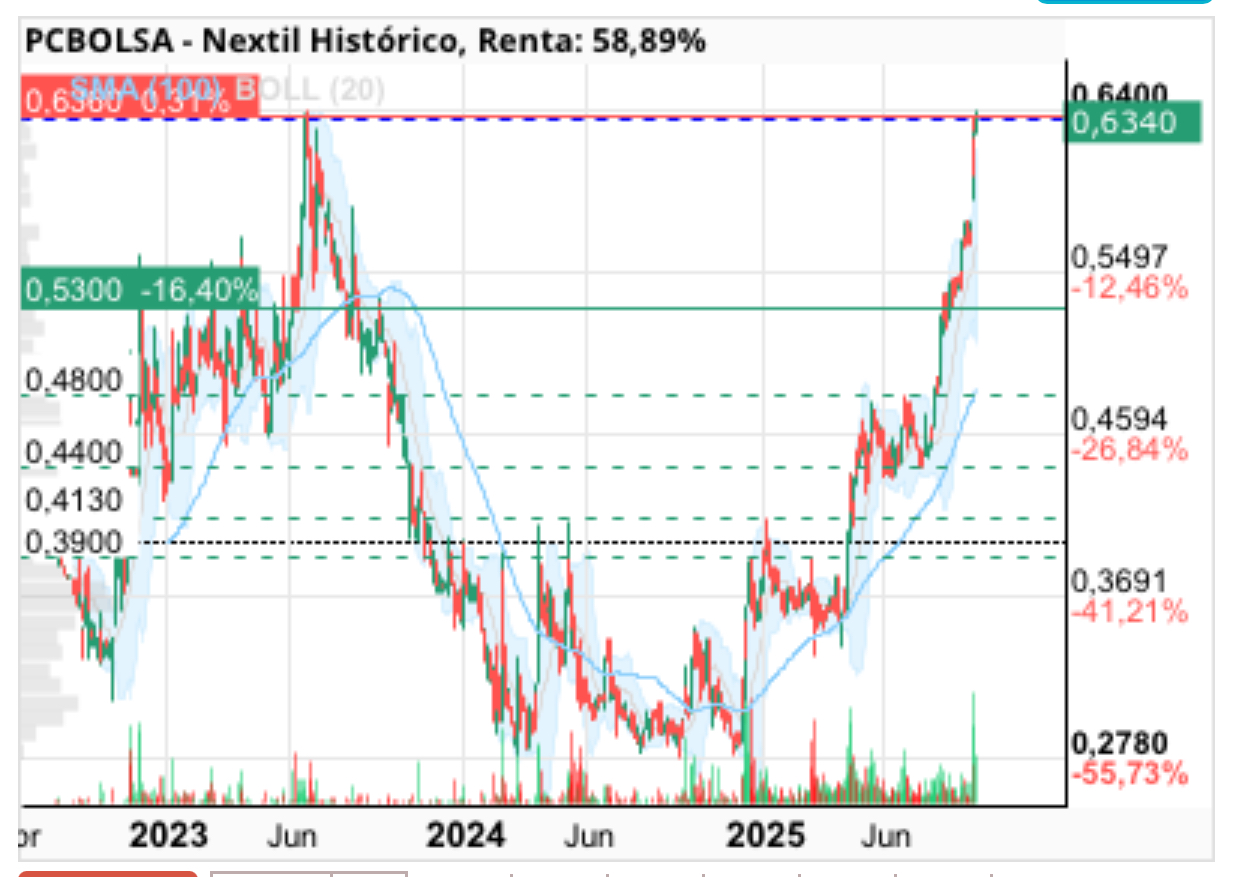Click the chart title PCBOLSA - Nextil Histórico
This screenshot has width=1242, height=877.
241,42
